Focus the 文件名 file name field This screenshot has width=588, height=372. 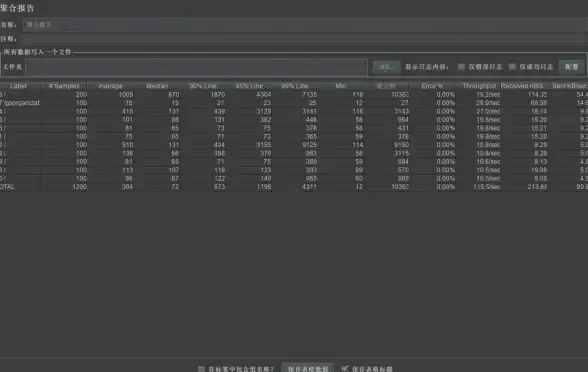(x=196, y=67)
